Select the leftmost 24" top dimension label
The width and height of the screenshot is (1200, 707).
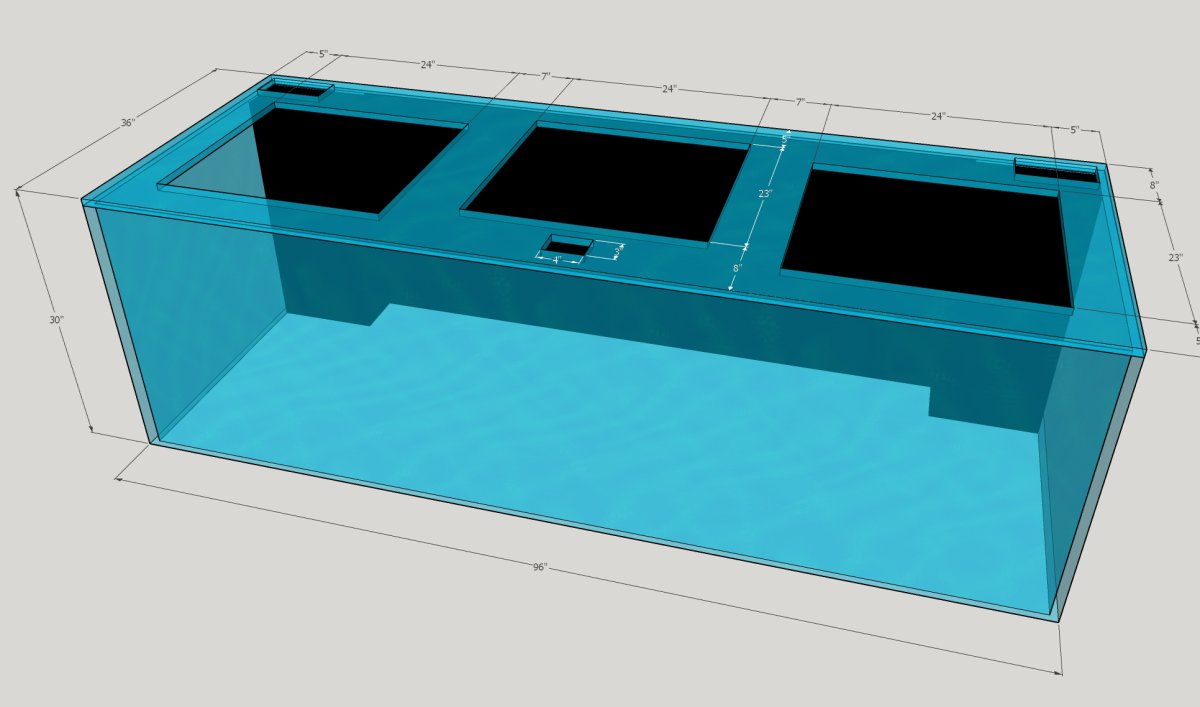click(x=427, y=65)
